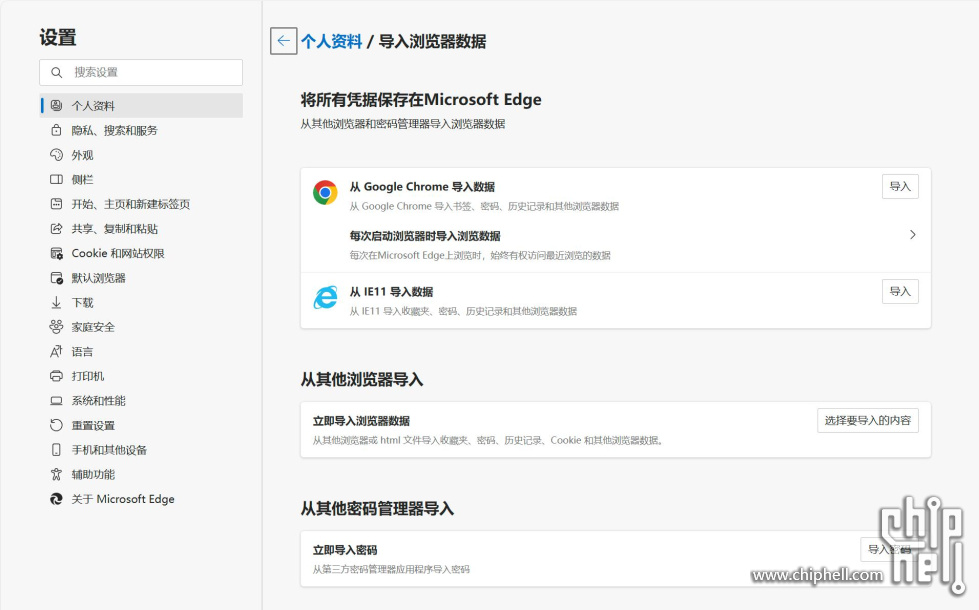Click the language icon beside 语言
The image size is (979, 610).
(x=56, y=352)
